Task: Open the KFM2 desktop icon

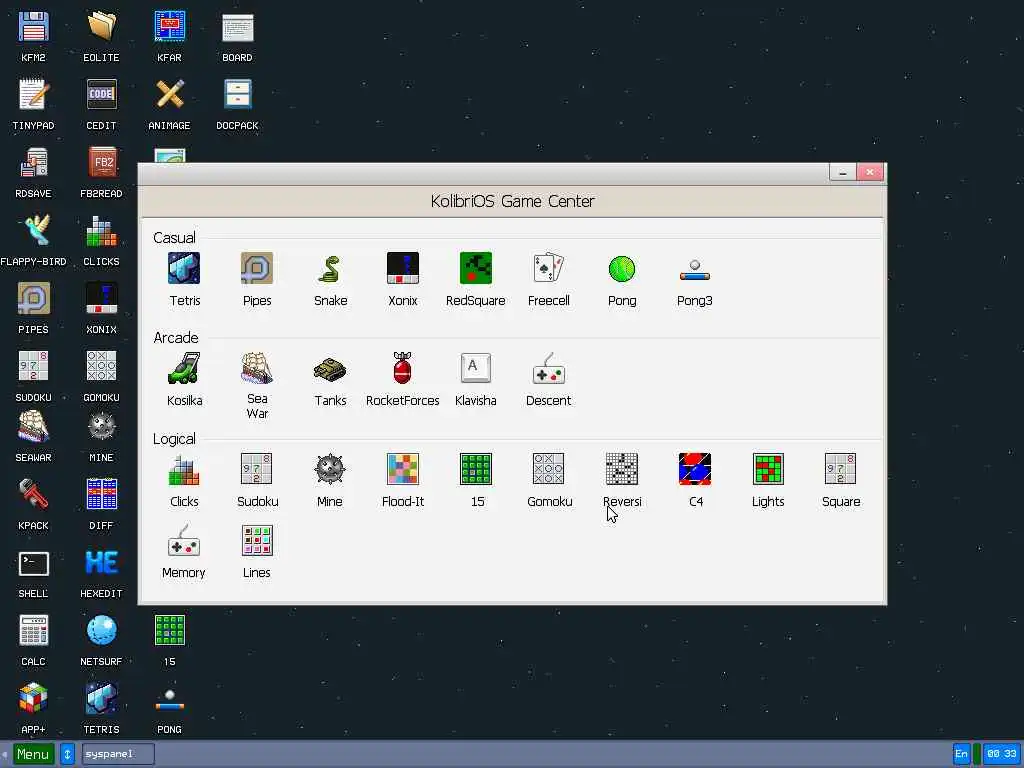Action: 33,27
